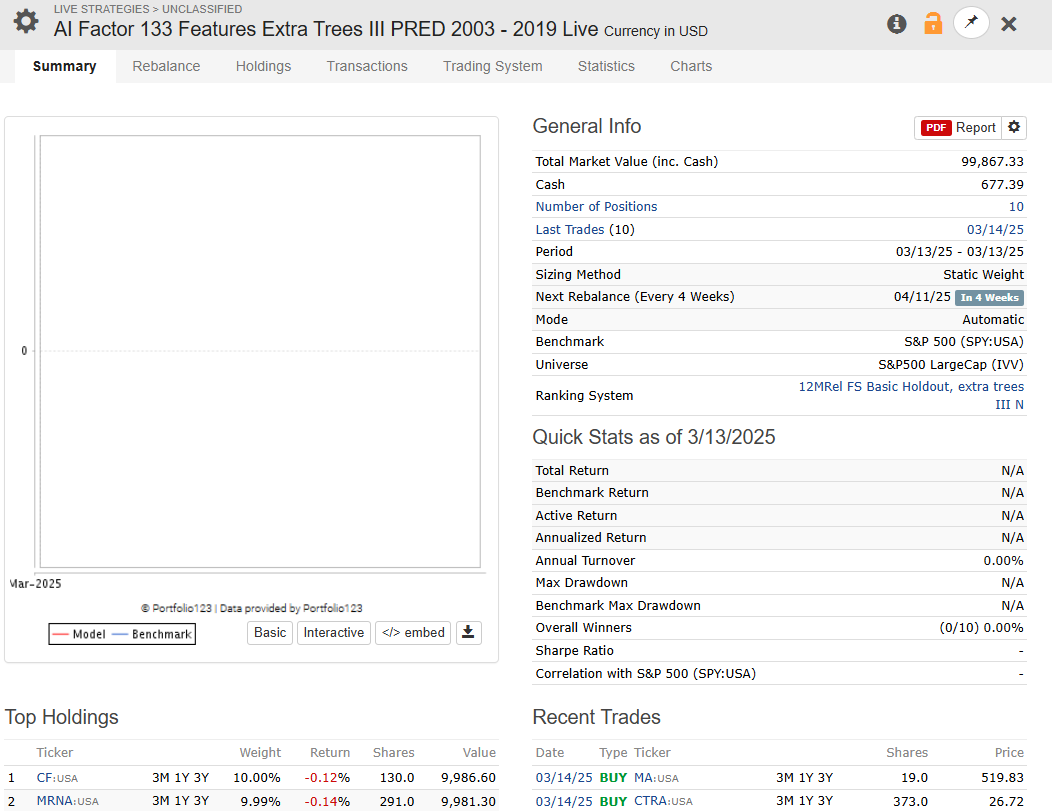Open the Report text button
The image size is (1052, 811).
click(x=976, y=127)
